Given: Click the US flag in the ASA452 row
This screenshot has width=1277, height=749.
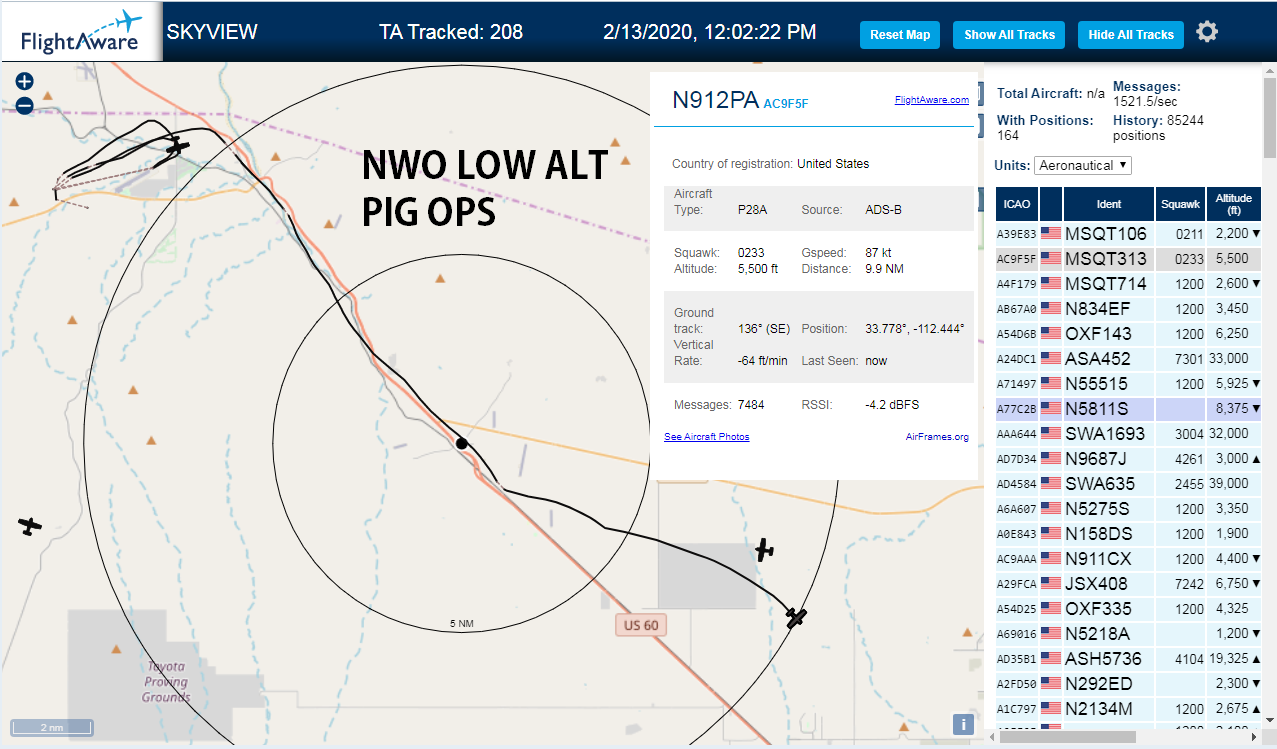Looking at the screenshot, I should tap(1051, 358).
